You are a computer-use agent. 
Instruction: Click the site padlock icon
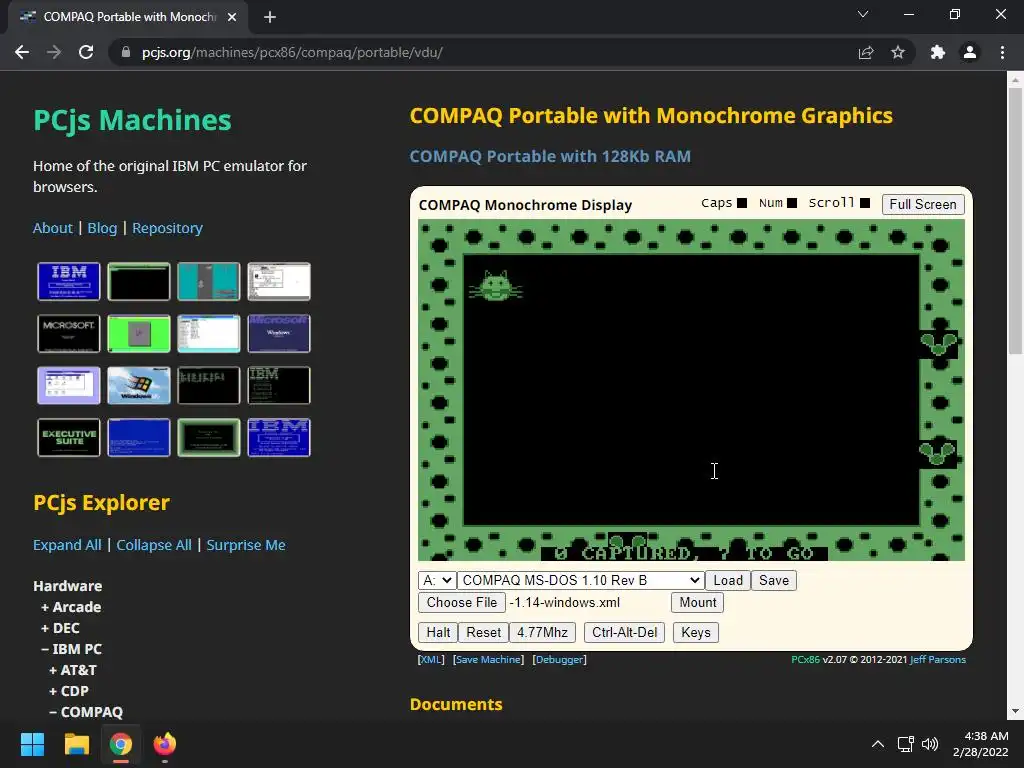click(126, 52)
